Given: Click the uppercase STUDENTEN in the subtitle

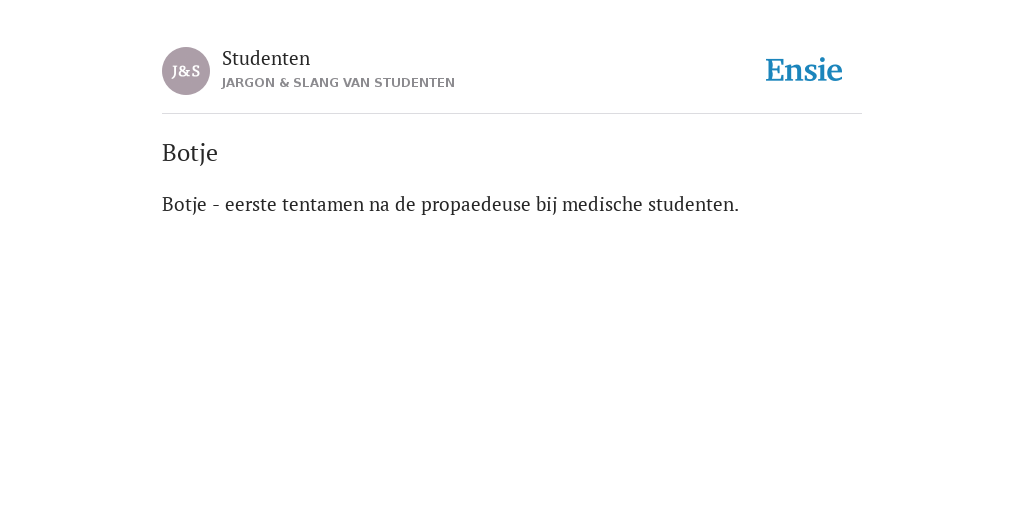Looking at the screenshot, I should [x=414, y=83].
